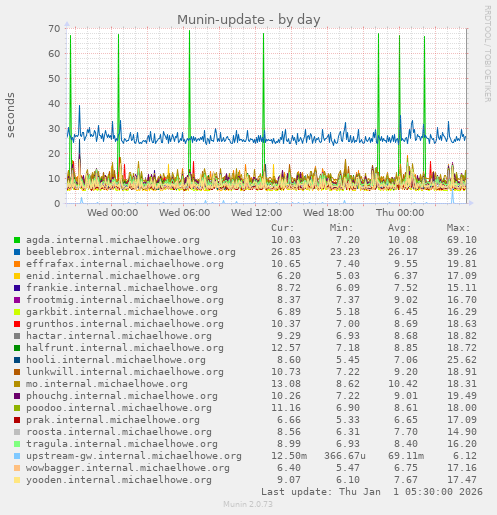Click the orange effrafax legend color swatch
The width and height of the screenshot is (497, 515).
tap(17, 264)
